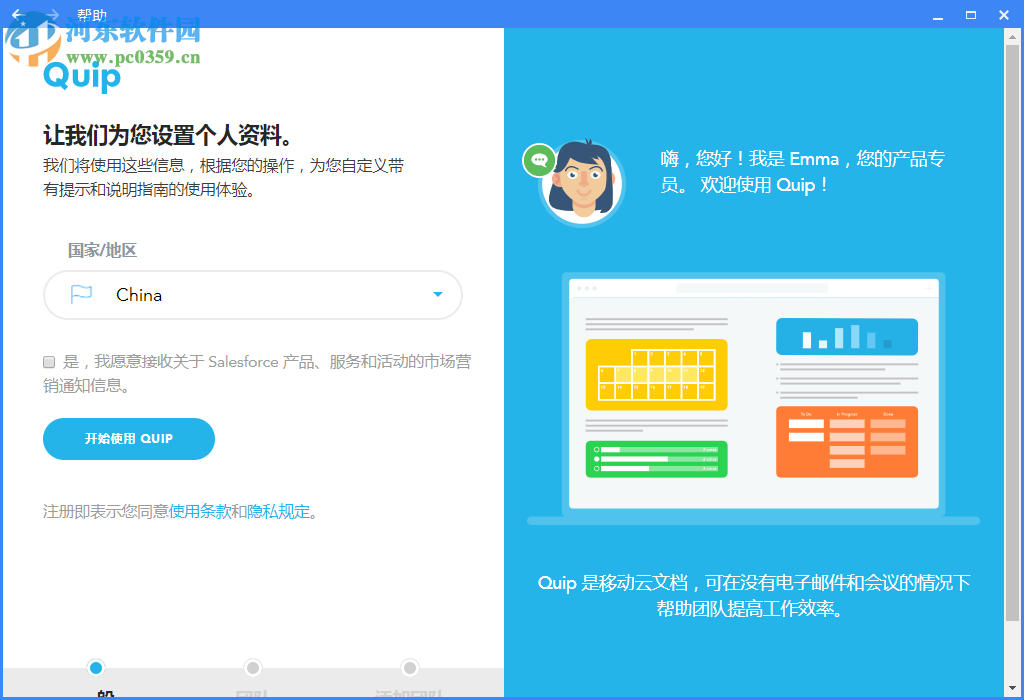The width and height of the screenshot is (1024, 700).
Task: Click the flag icon in country field
Action: point(81,294)
